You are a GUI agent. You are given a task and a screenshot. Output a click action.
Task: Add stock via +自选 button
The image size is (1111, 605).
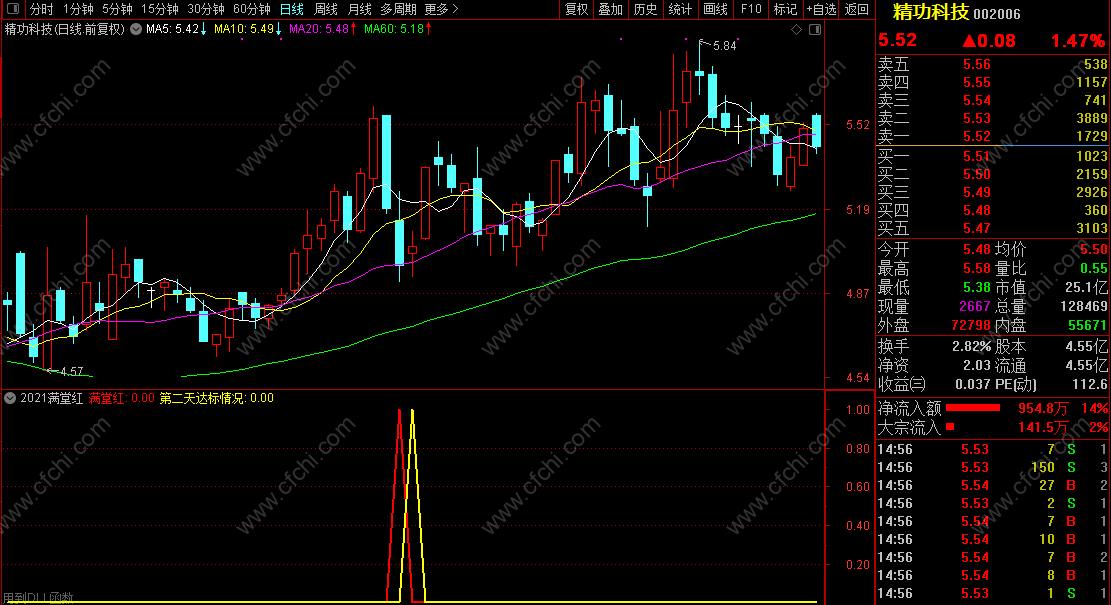pyautogui.click(x=821, y=9)
